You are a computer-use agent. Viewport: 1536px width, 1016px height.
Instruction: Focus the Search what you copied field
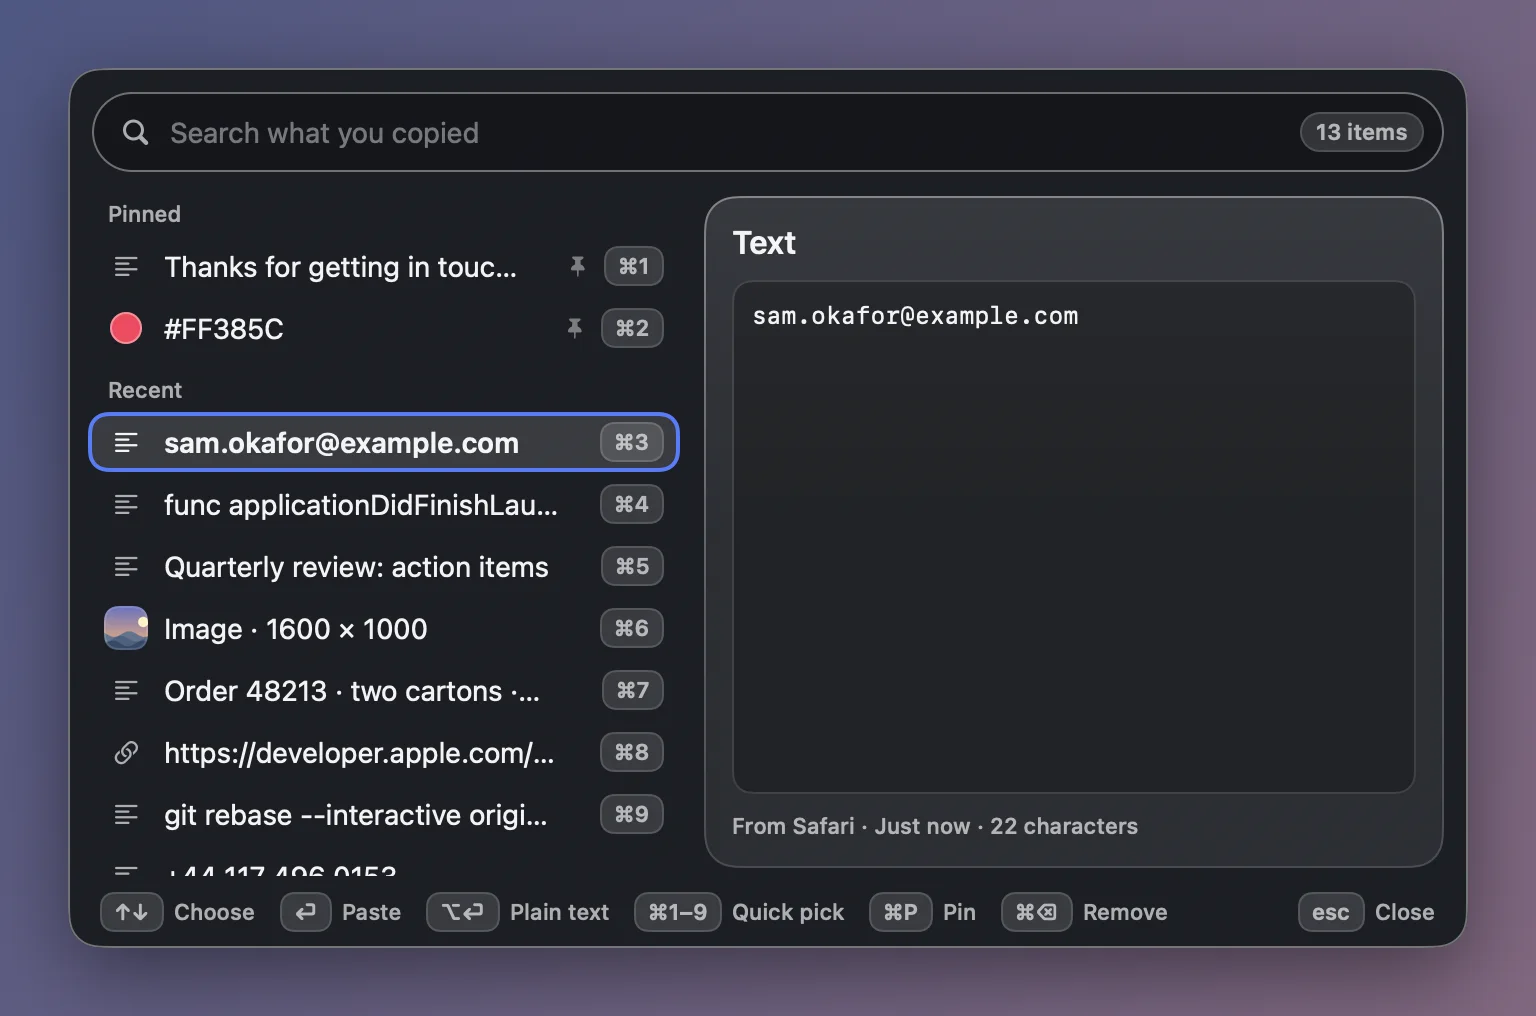point(768,132)
